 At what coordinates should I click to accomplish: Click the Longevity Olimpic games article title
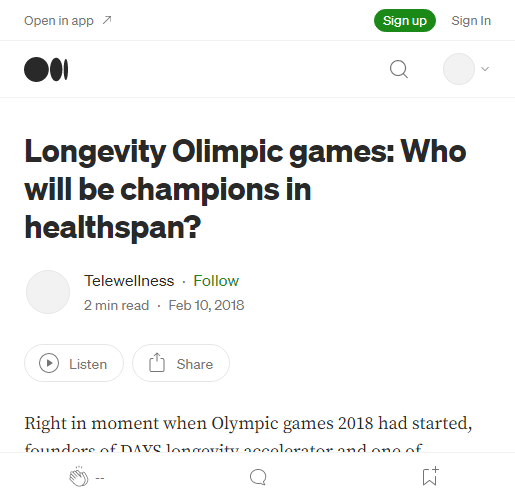245,189
